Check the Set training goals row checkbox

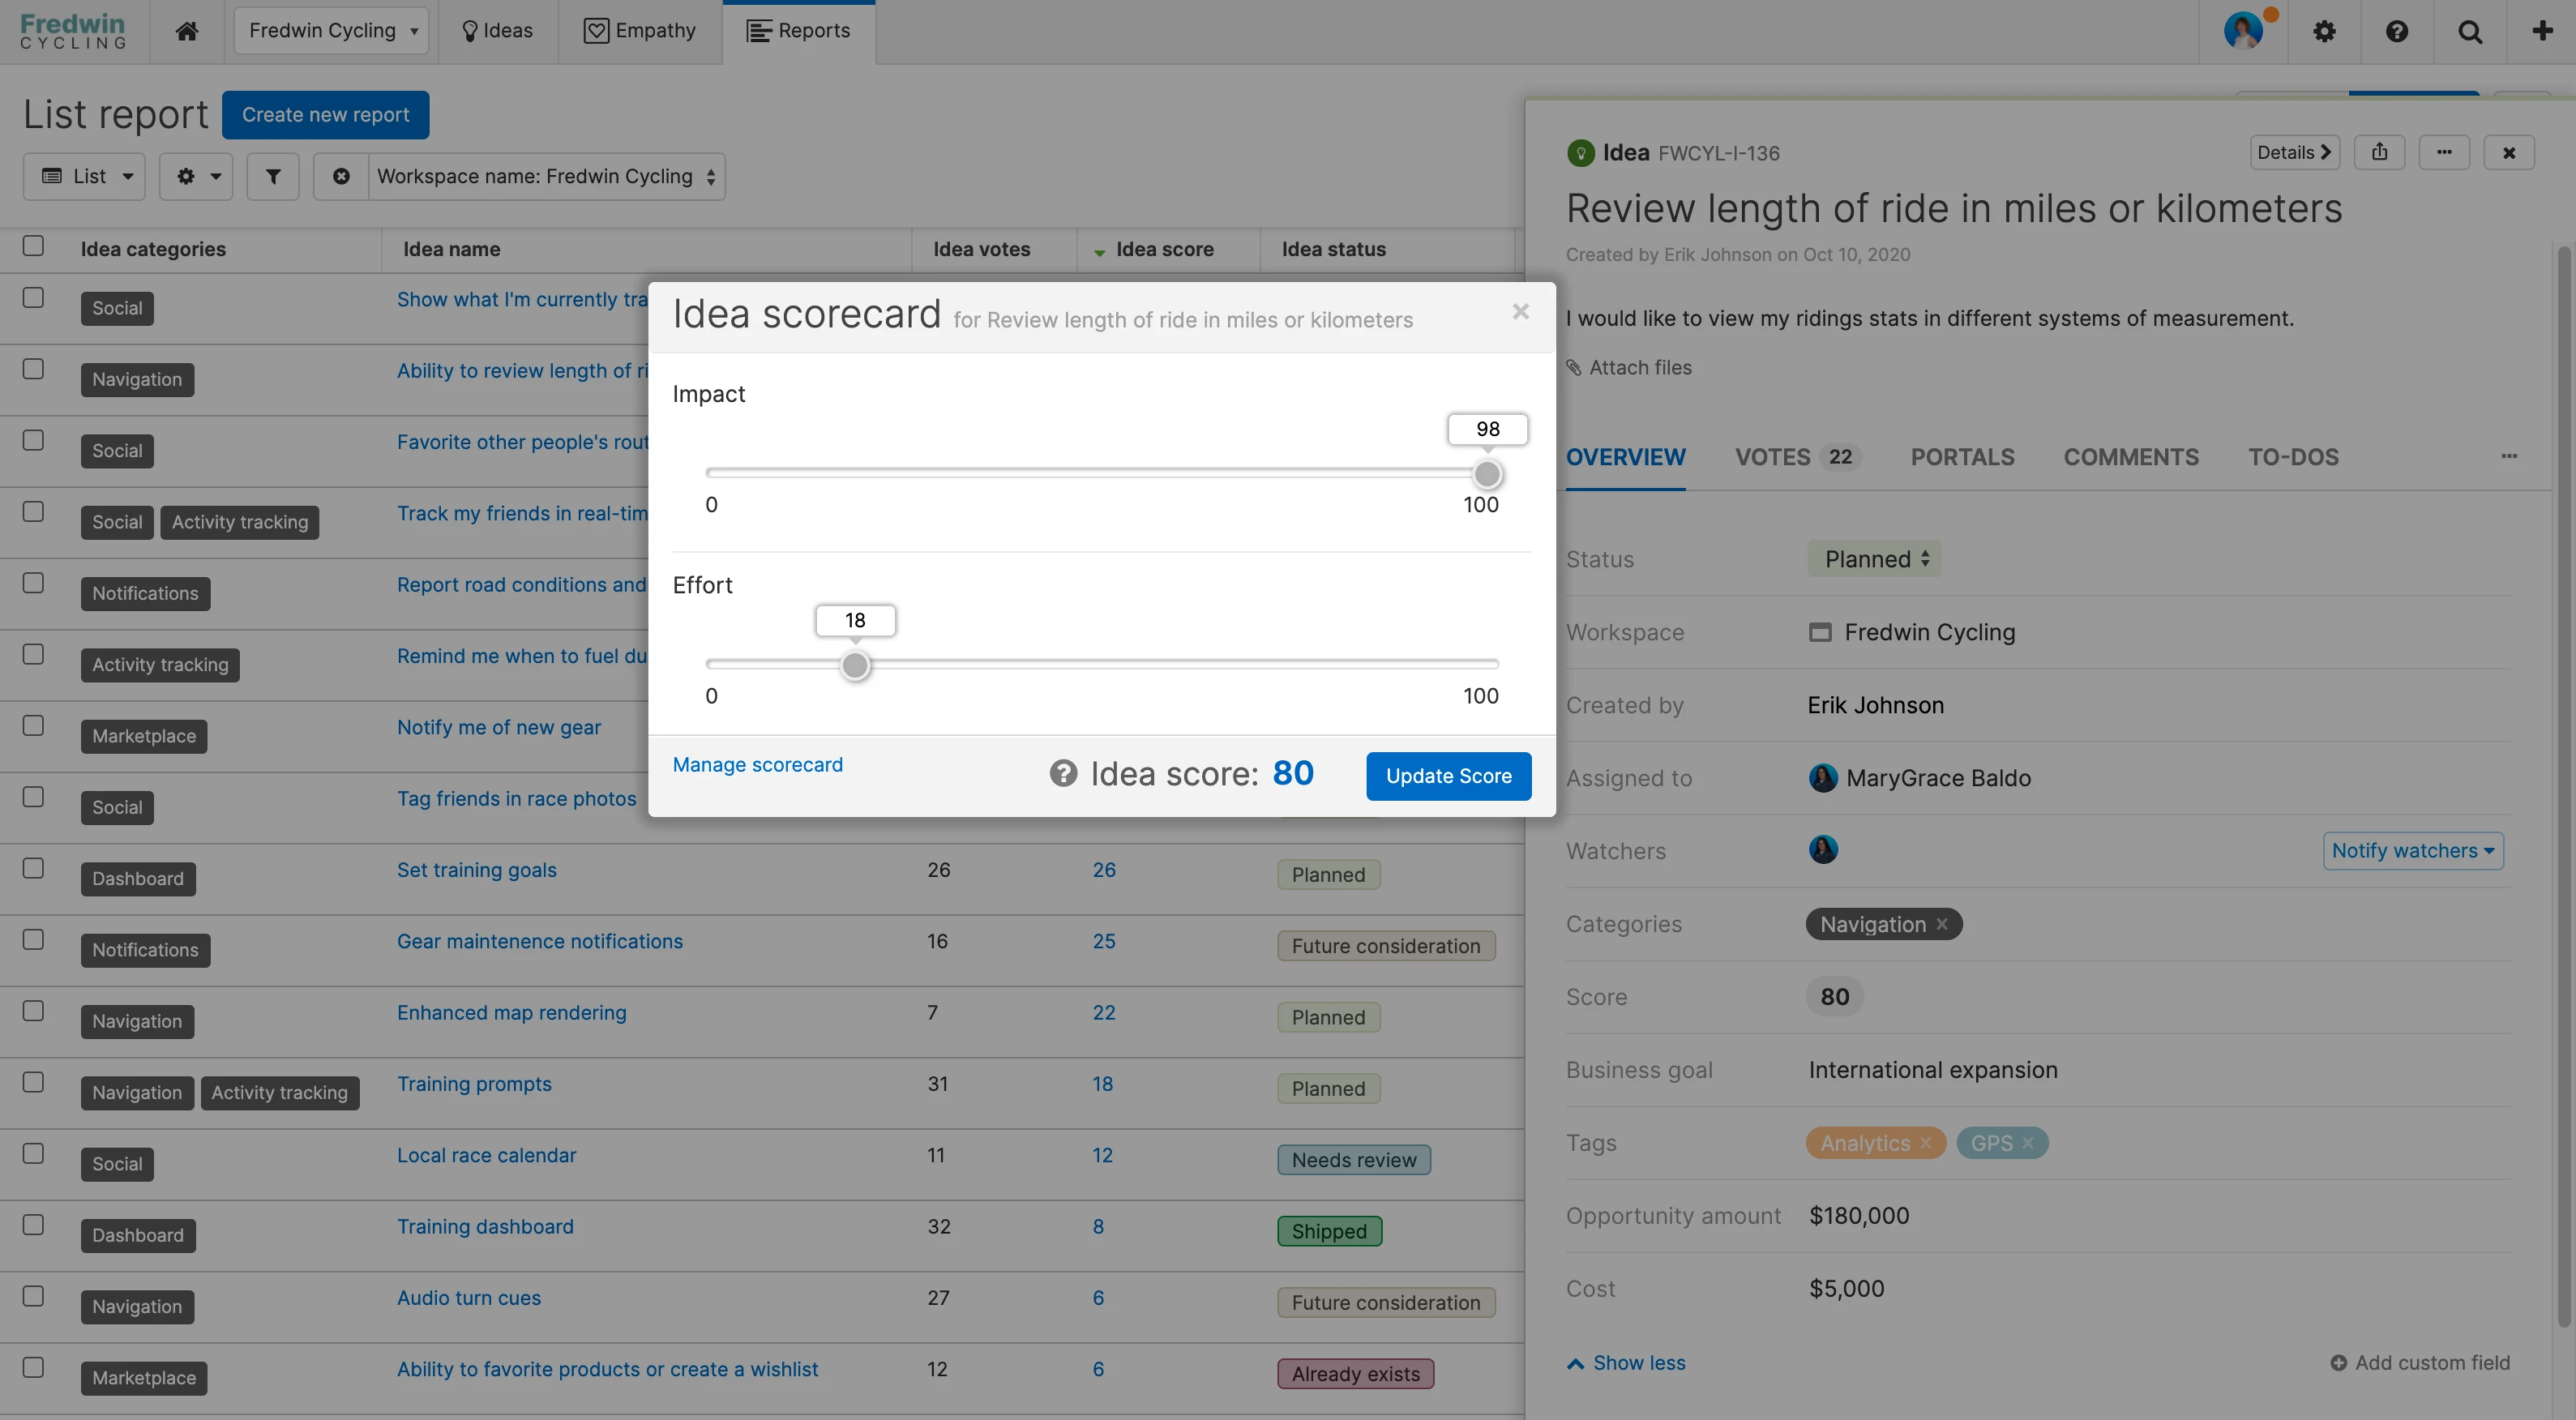tap(33, 868)
